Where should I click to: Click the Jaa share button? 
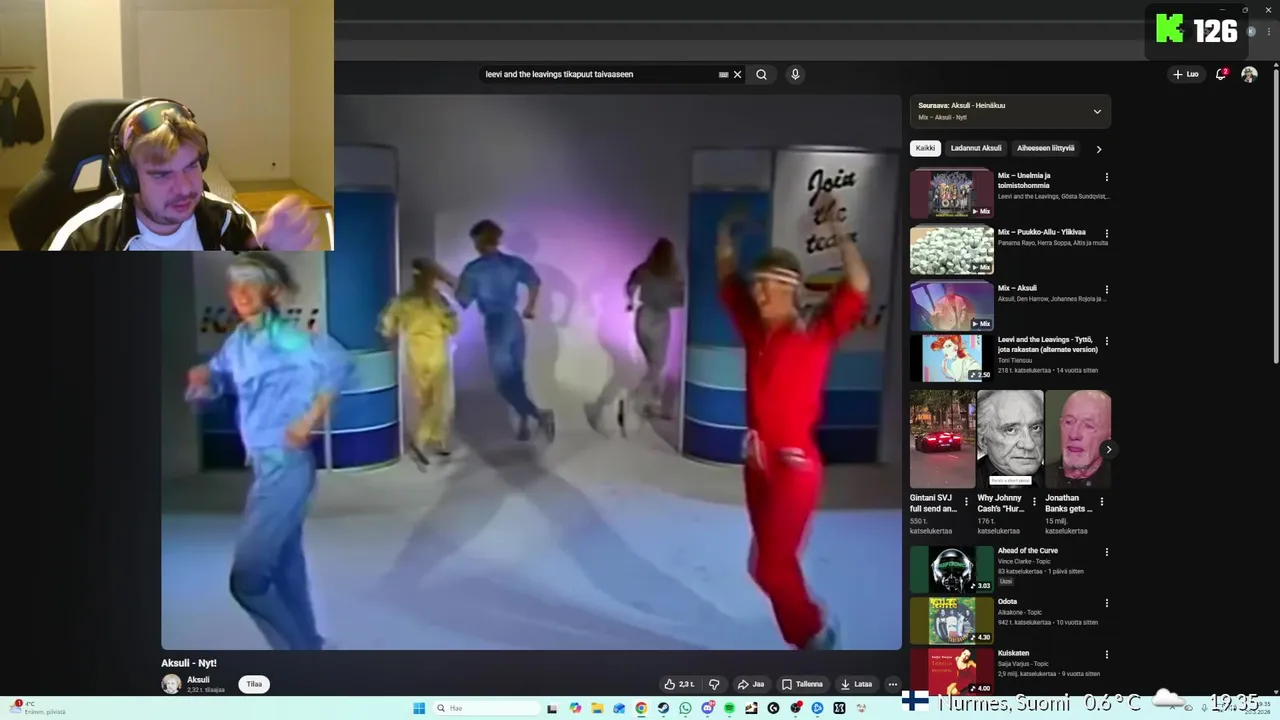click(x=750, y=684)
